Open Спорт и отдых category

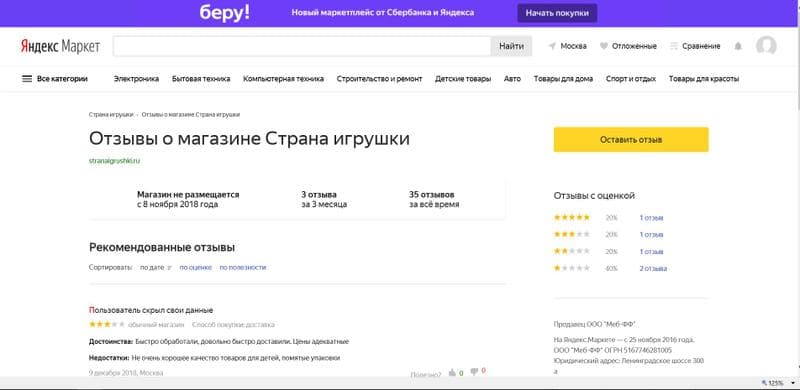pyautogui.click(x=631, y=79)
